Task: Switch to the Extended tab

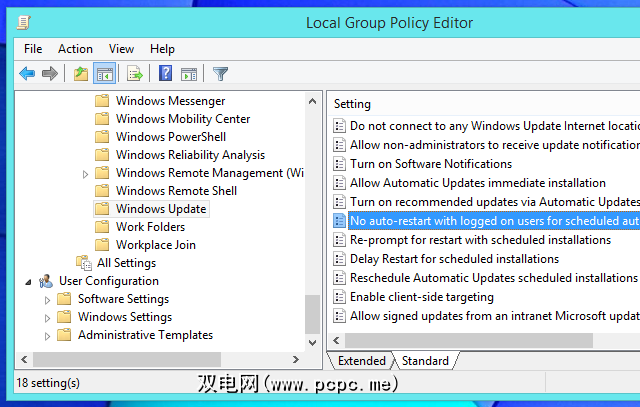Action: (361, 361)
